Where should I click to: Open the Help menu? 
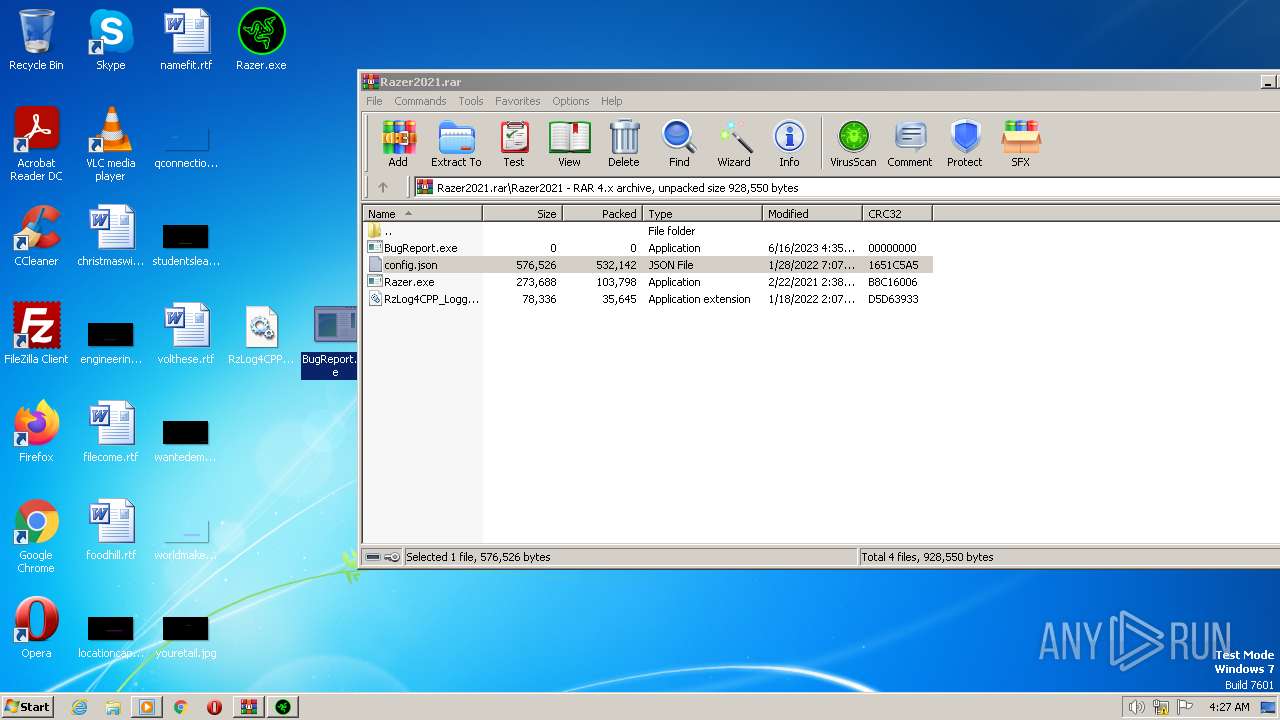(x=611, y=101)
